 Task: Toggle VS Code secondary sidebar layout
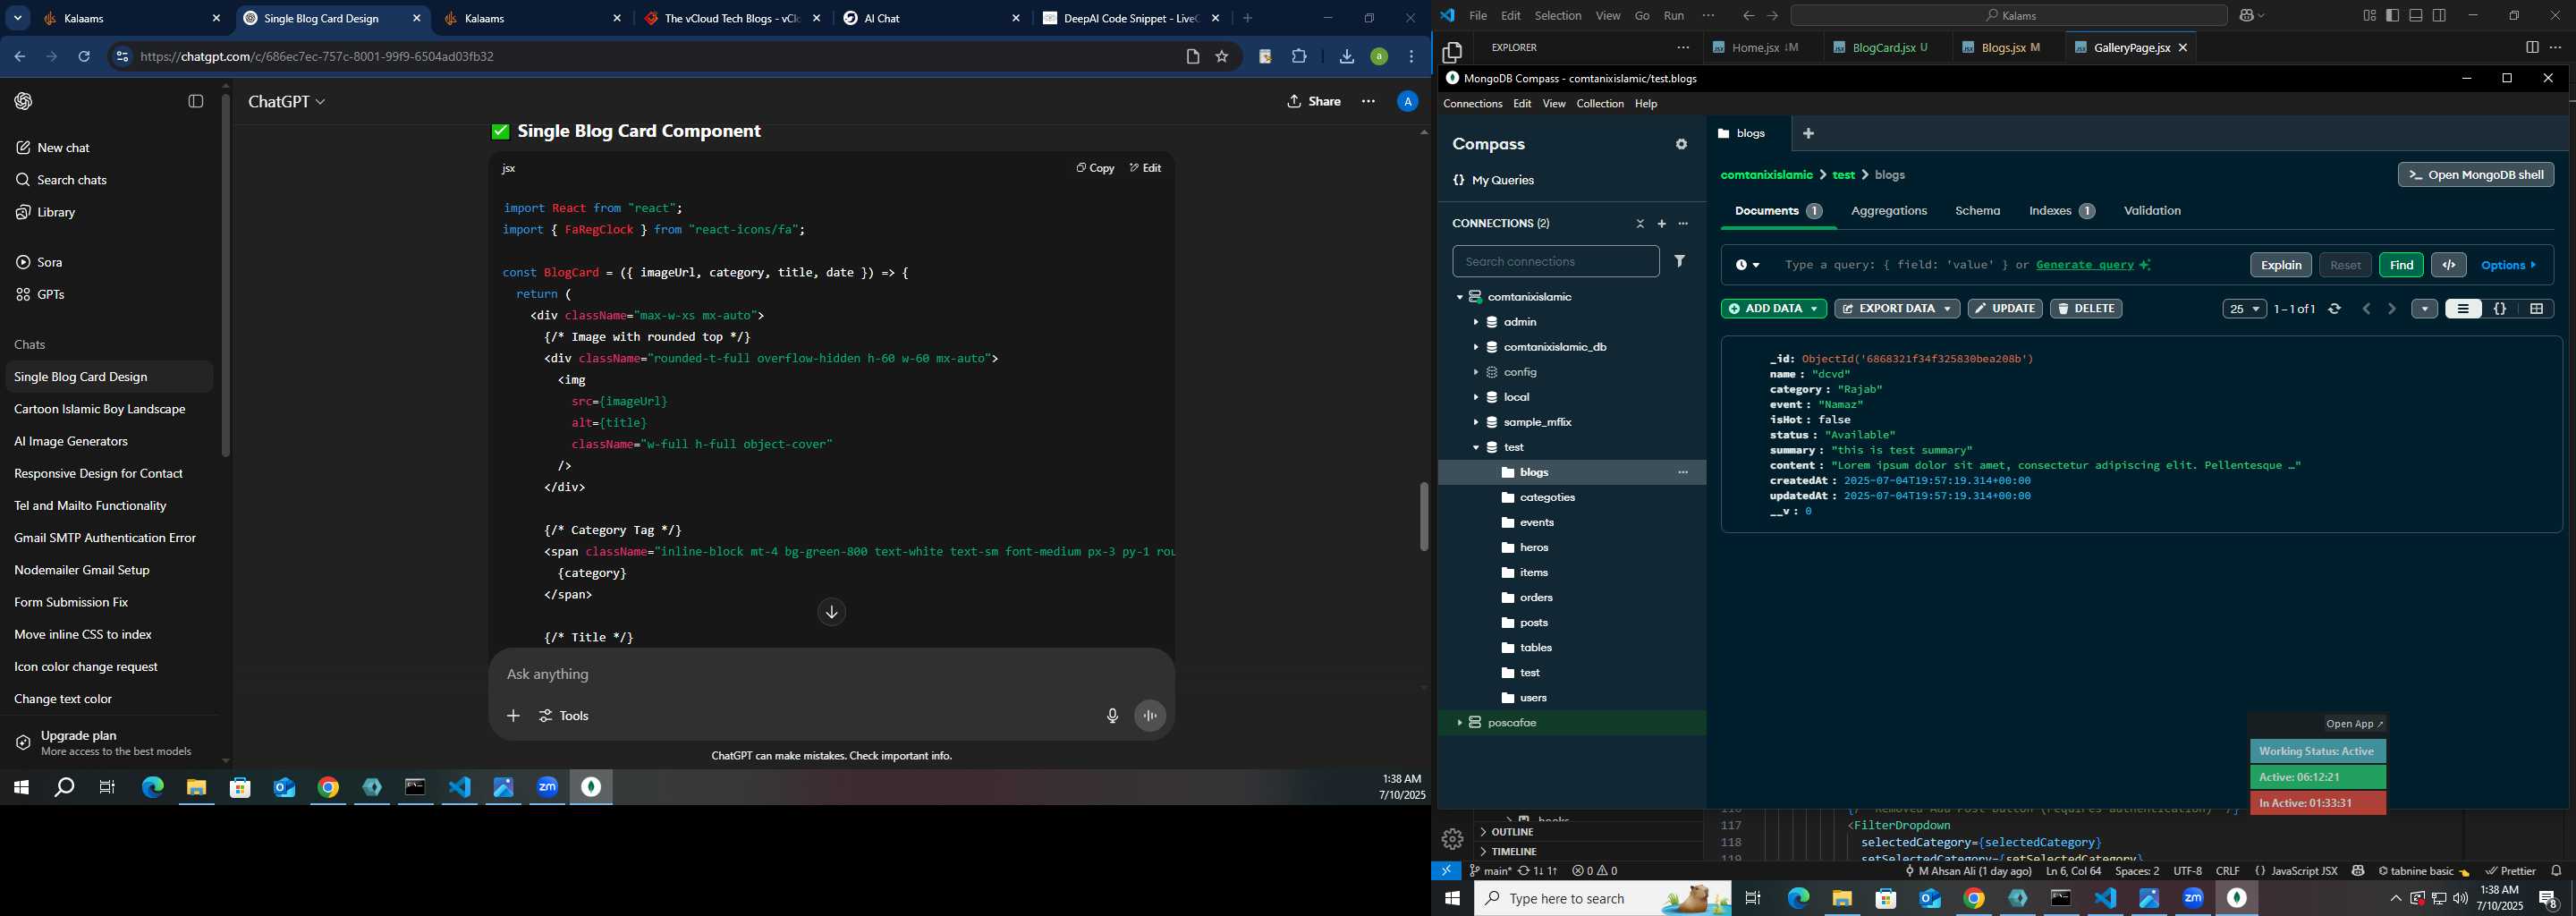[2440, 15]
